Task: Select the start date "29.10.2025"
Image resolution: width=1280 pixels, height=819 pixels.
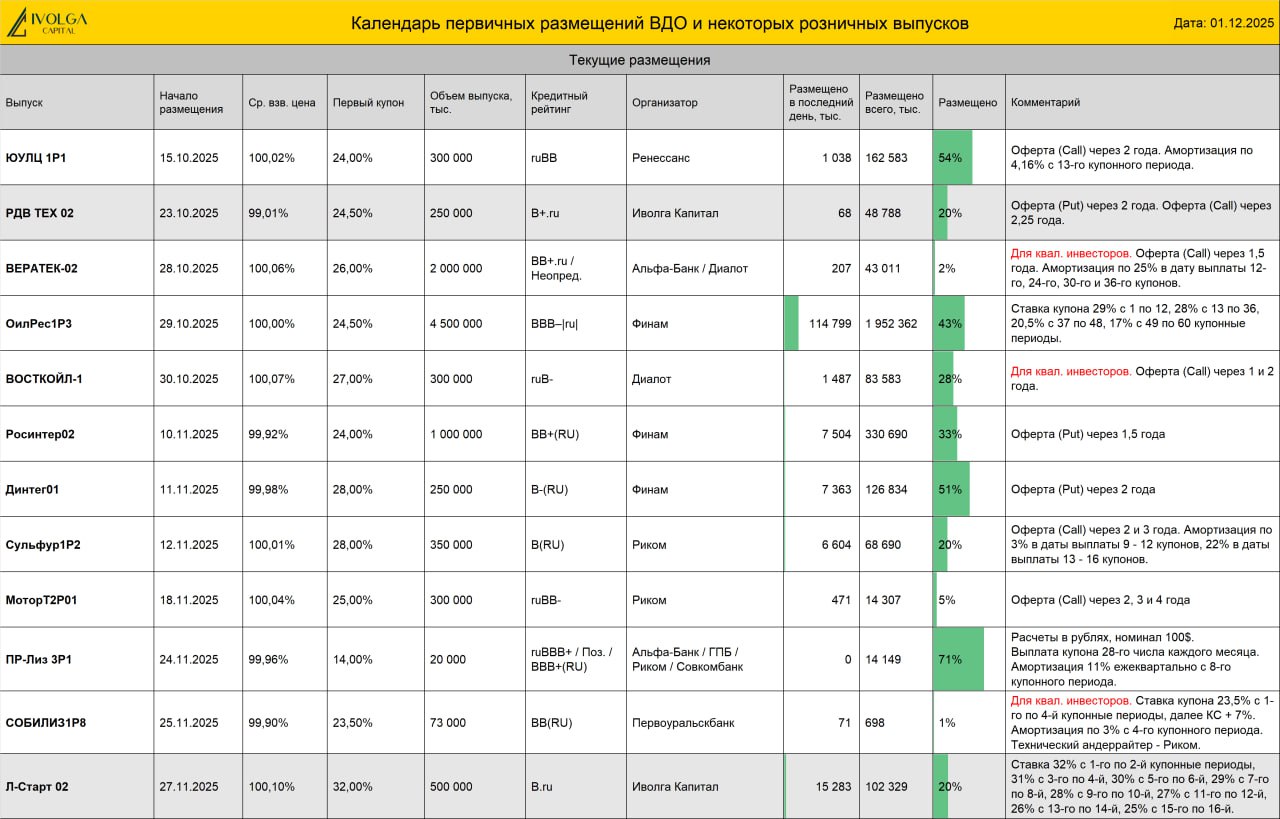Action: (x=188, y=324)
